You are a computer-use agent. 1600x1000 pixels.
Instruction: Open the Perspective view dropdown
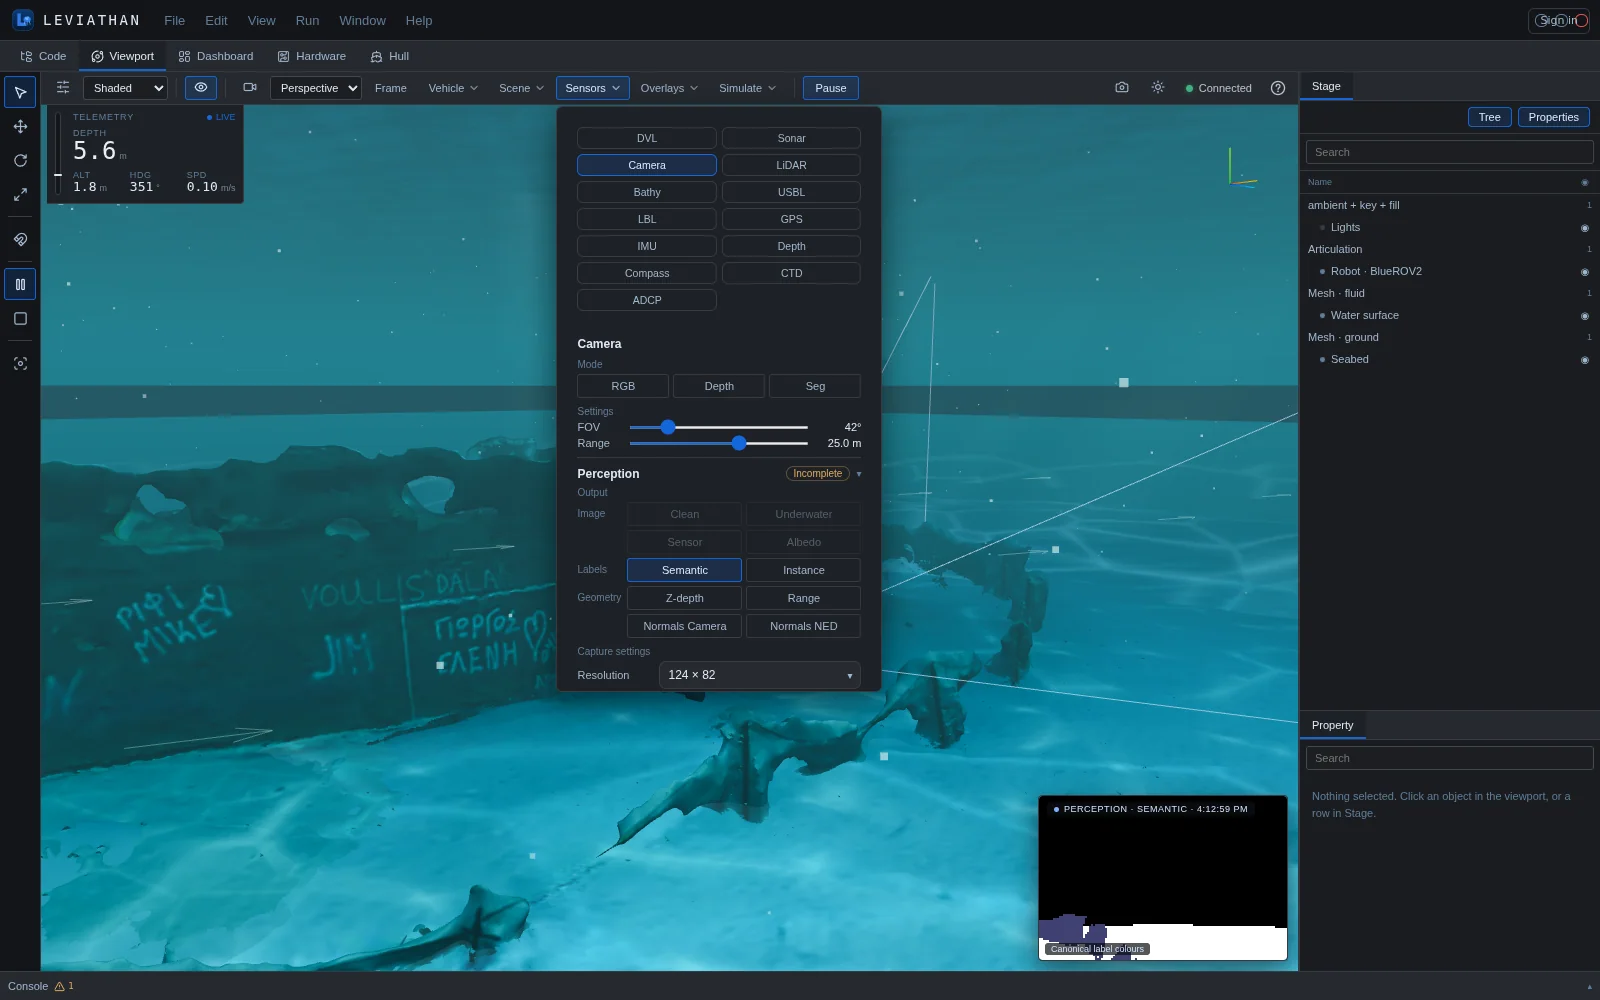point(316,88)
